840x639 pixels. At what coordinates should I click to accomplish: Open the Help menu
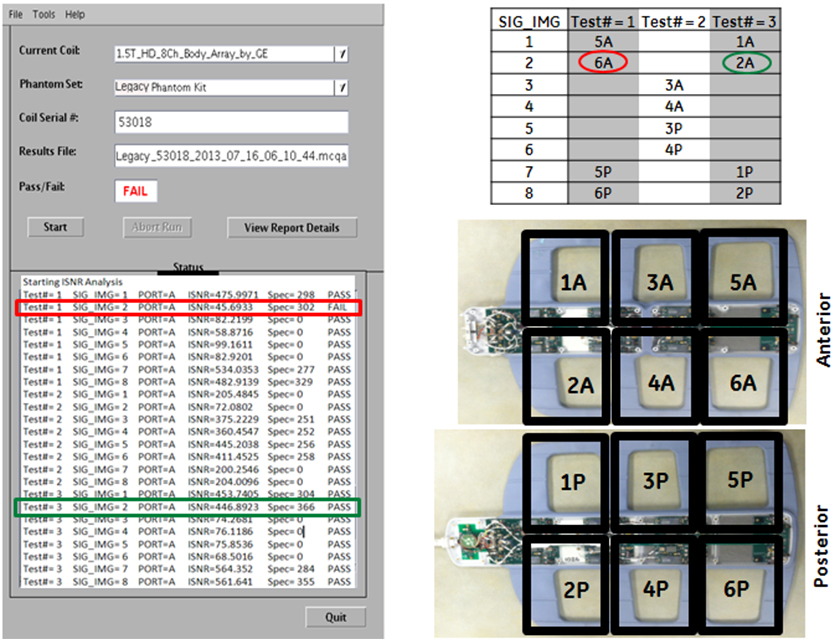point(75,15)
